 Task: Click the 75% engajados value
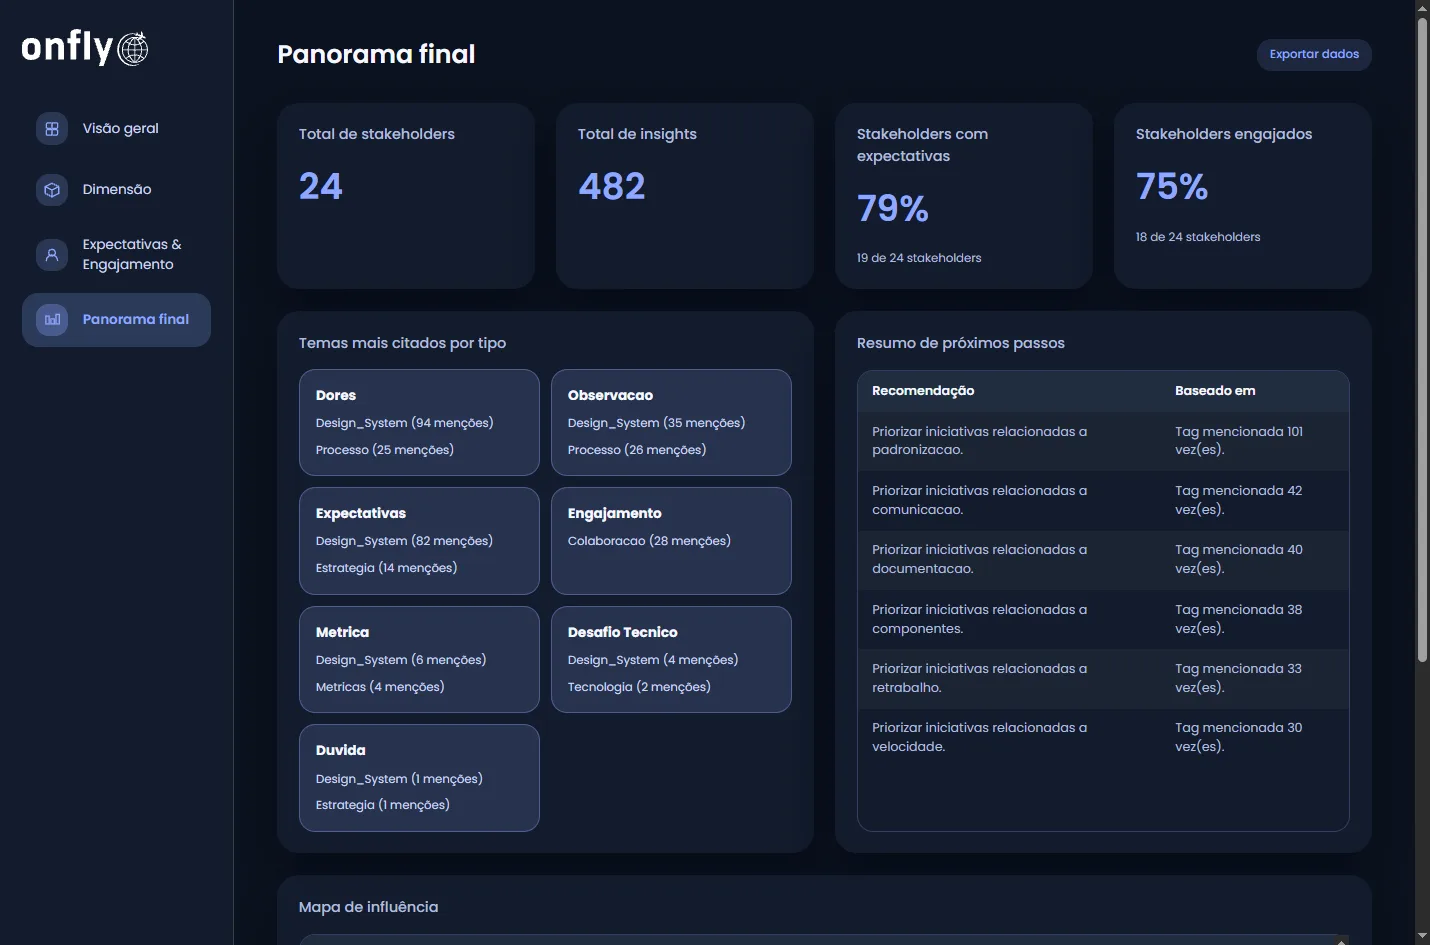pos(1172,187)
